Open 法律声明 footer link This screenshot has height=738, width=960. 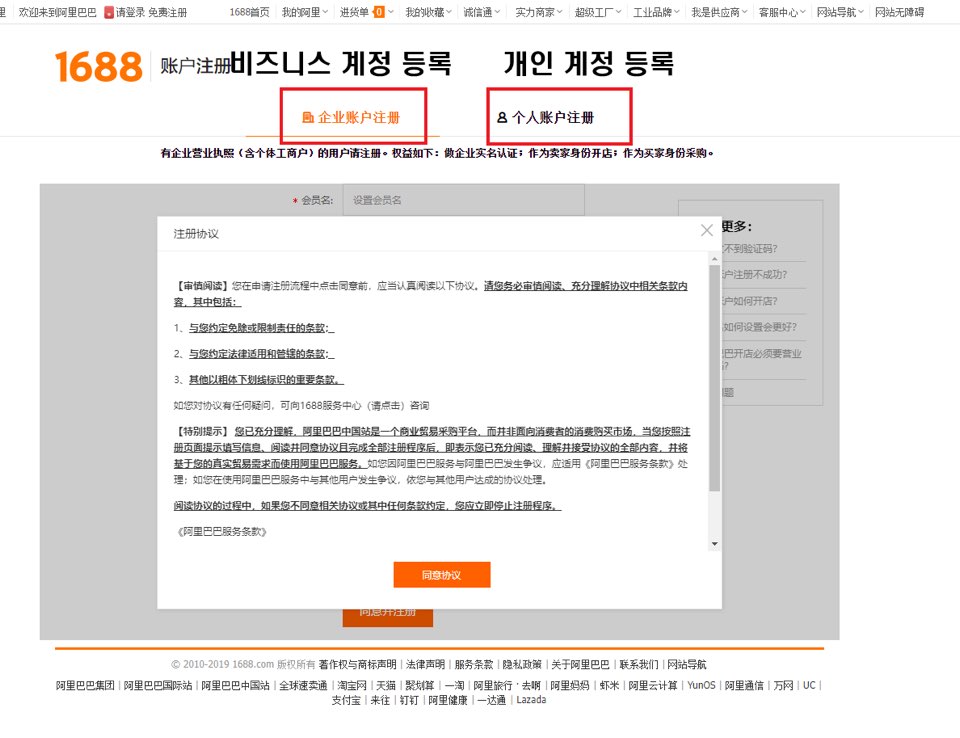coord(426,665)
